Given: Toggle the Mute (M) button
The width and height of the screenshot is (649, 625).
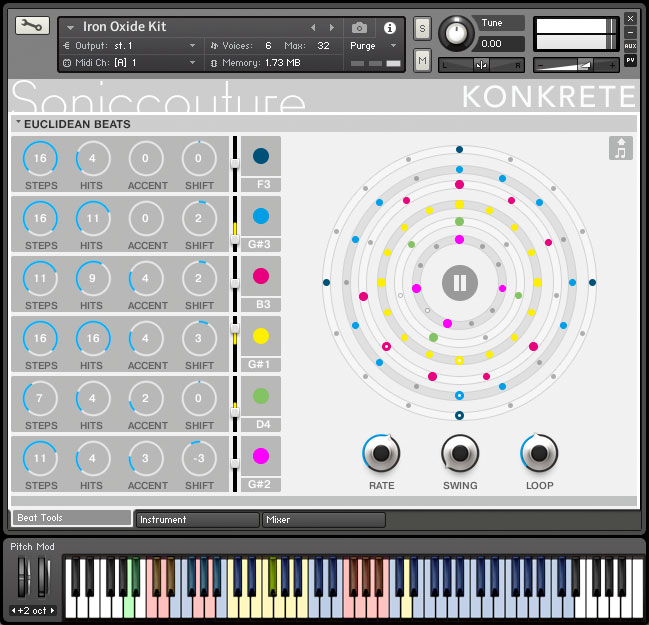Looking at the screenshot, I should 422,62.
